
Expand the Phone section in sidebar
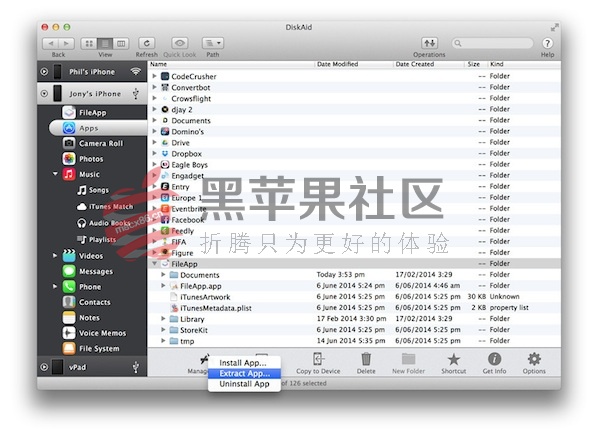pyautogui.click(x=55, y=286)
